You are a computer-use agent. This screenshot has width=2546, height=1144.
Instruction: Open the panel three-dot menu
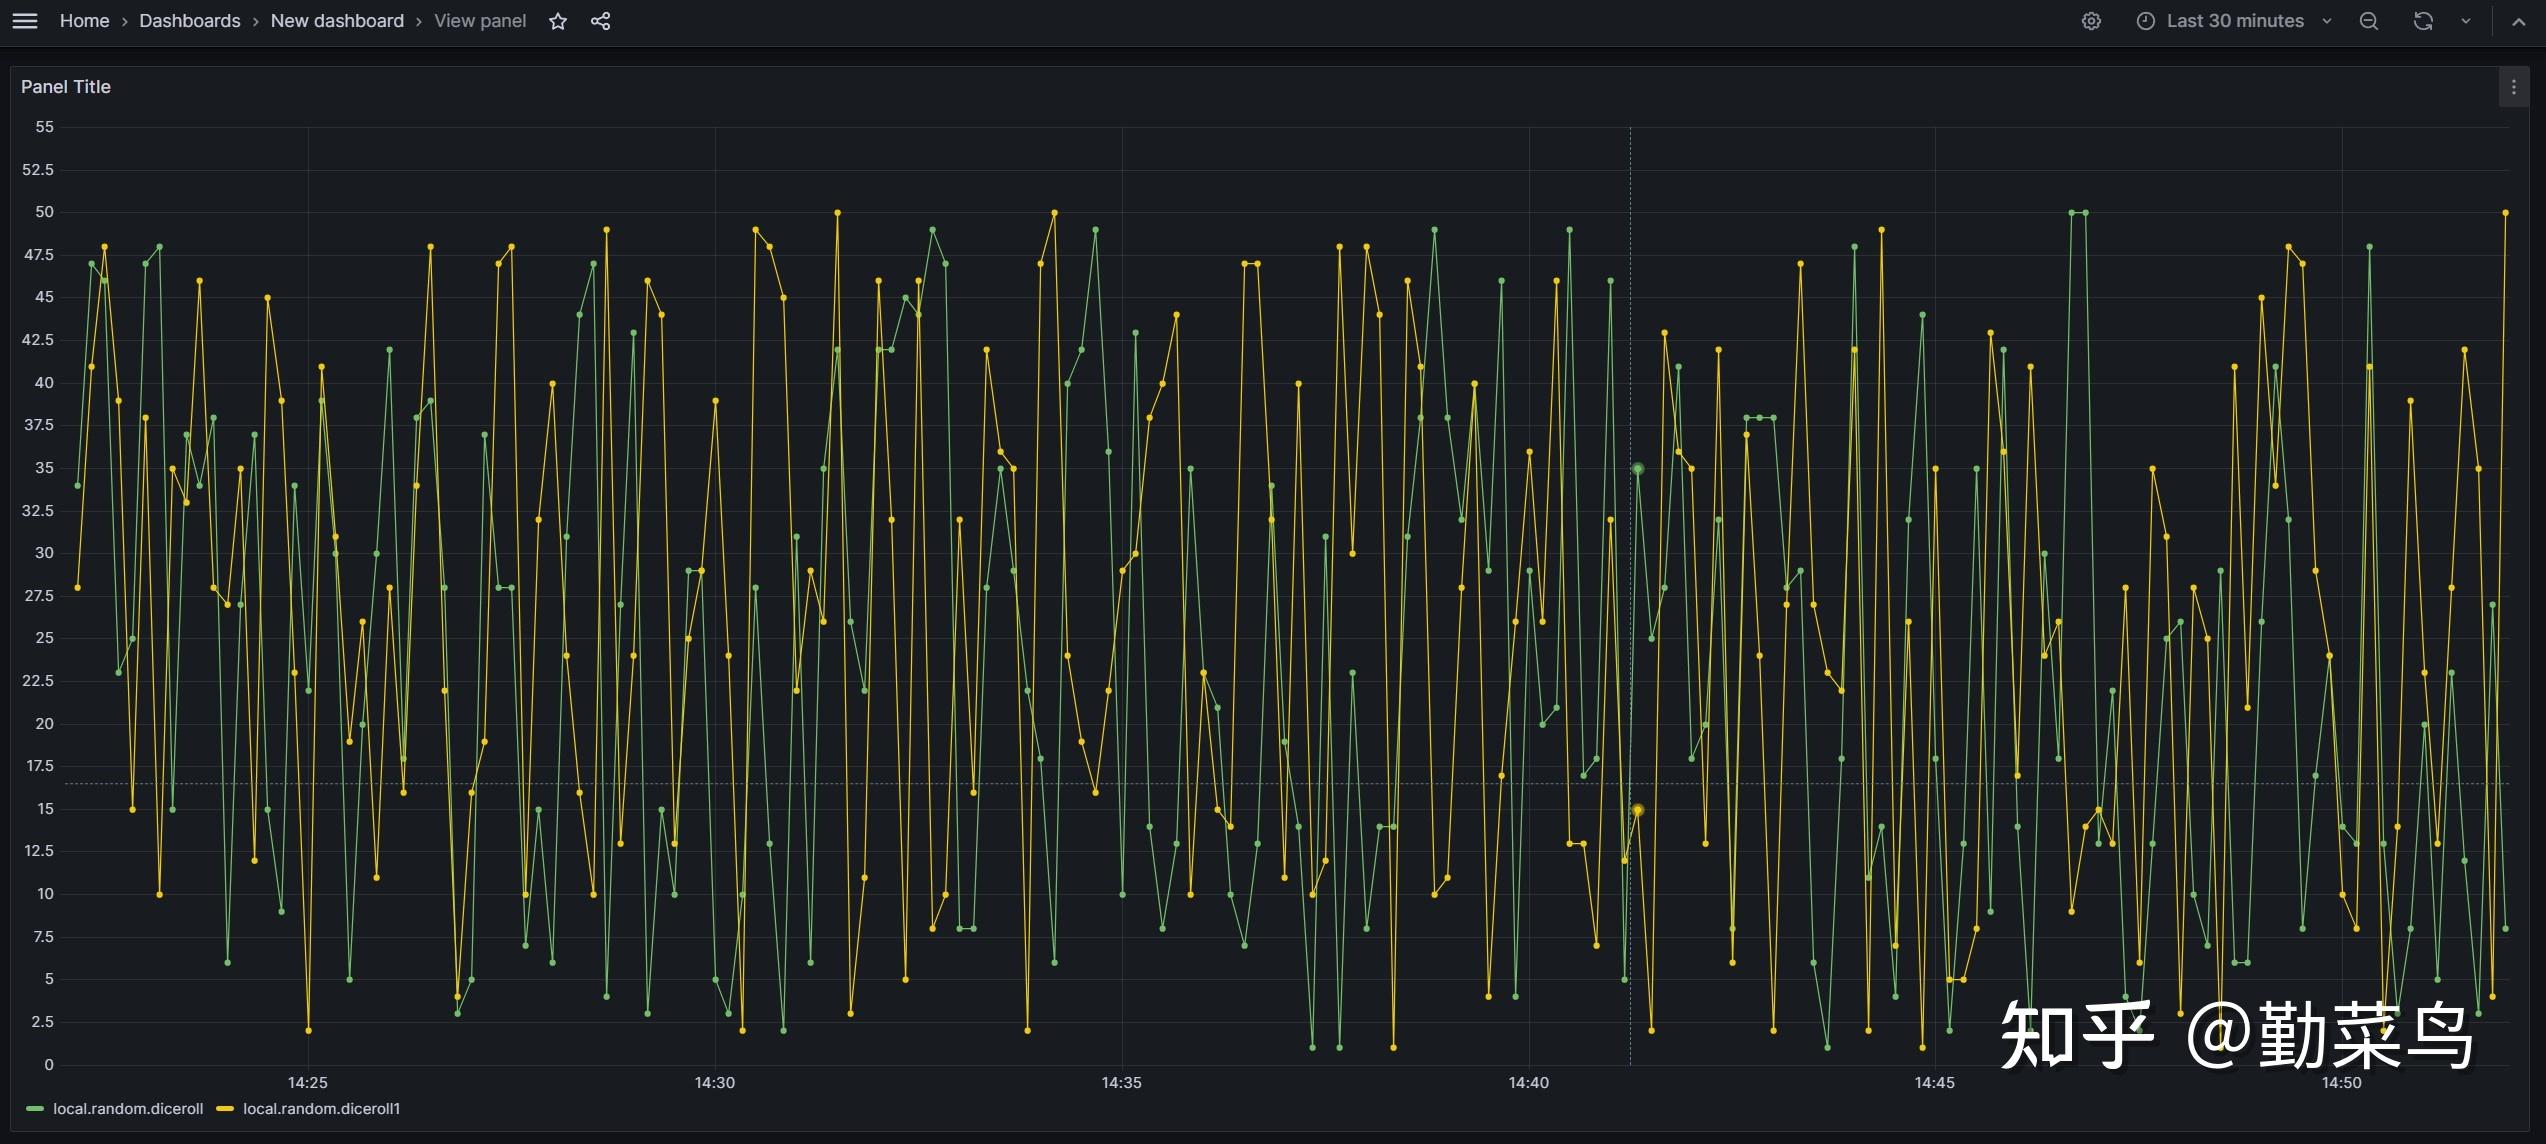coord(2513,87)
